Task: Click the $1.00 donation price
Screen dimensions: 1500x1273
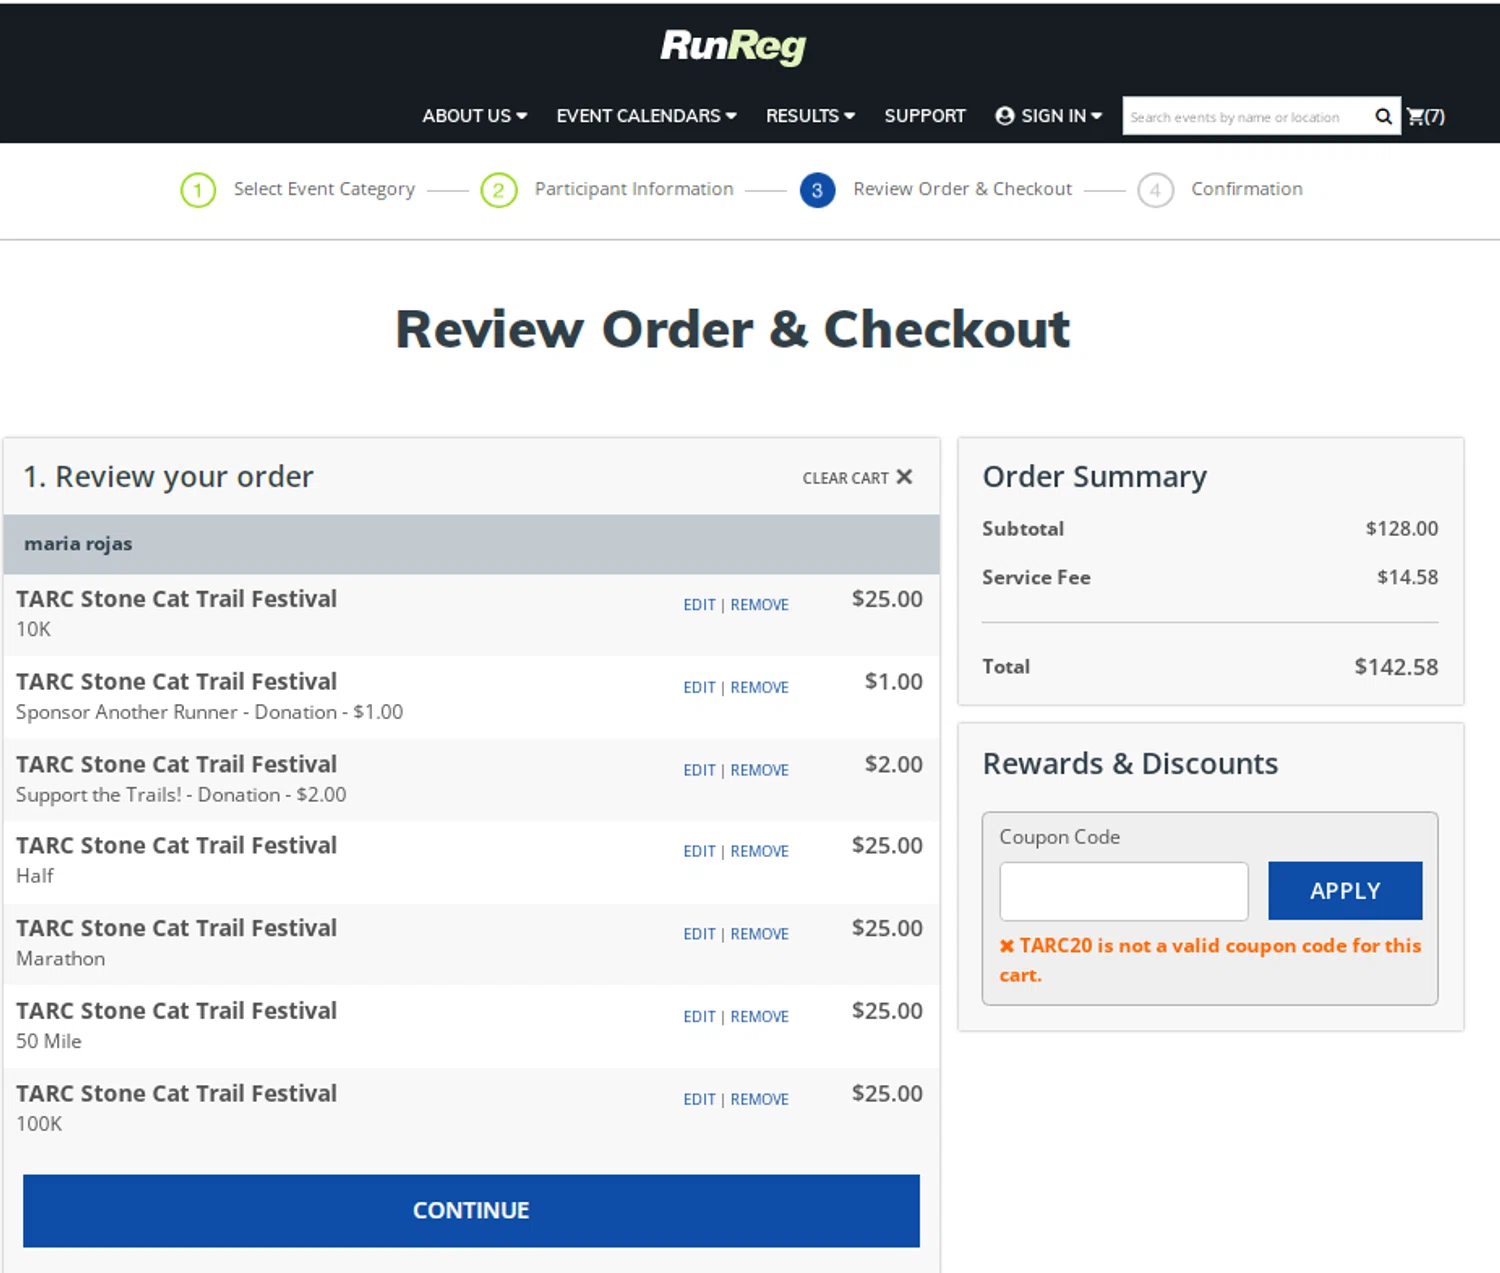Action: (893, 682)
